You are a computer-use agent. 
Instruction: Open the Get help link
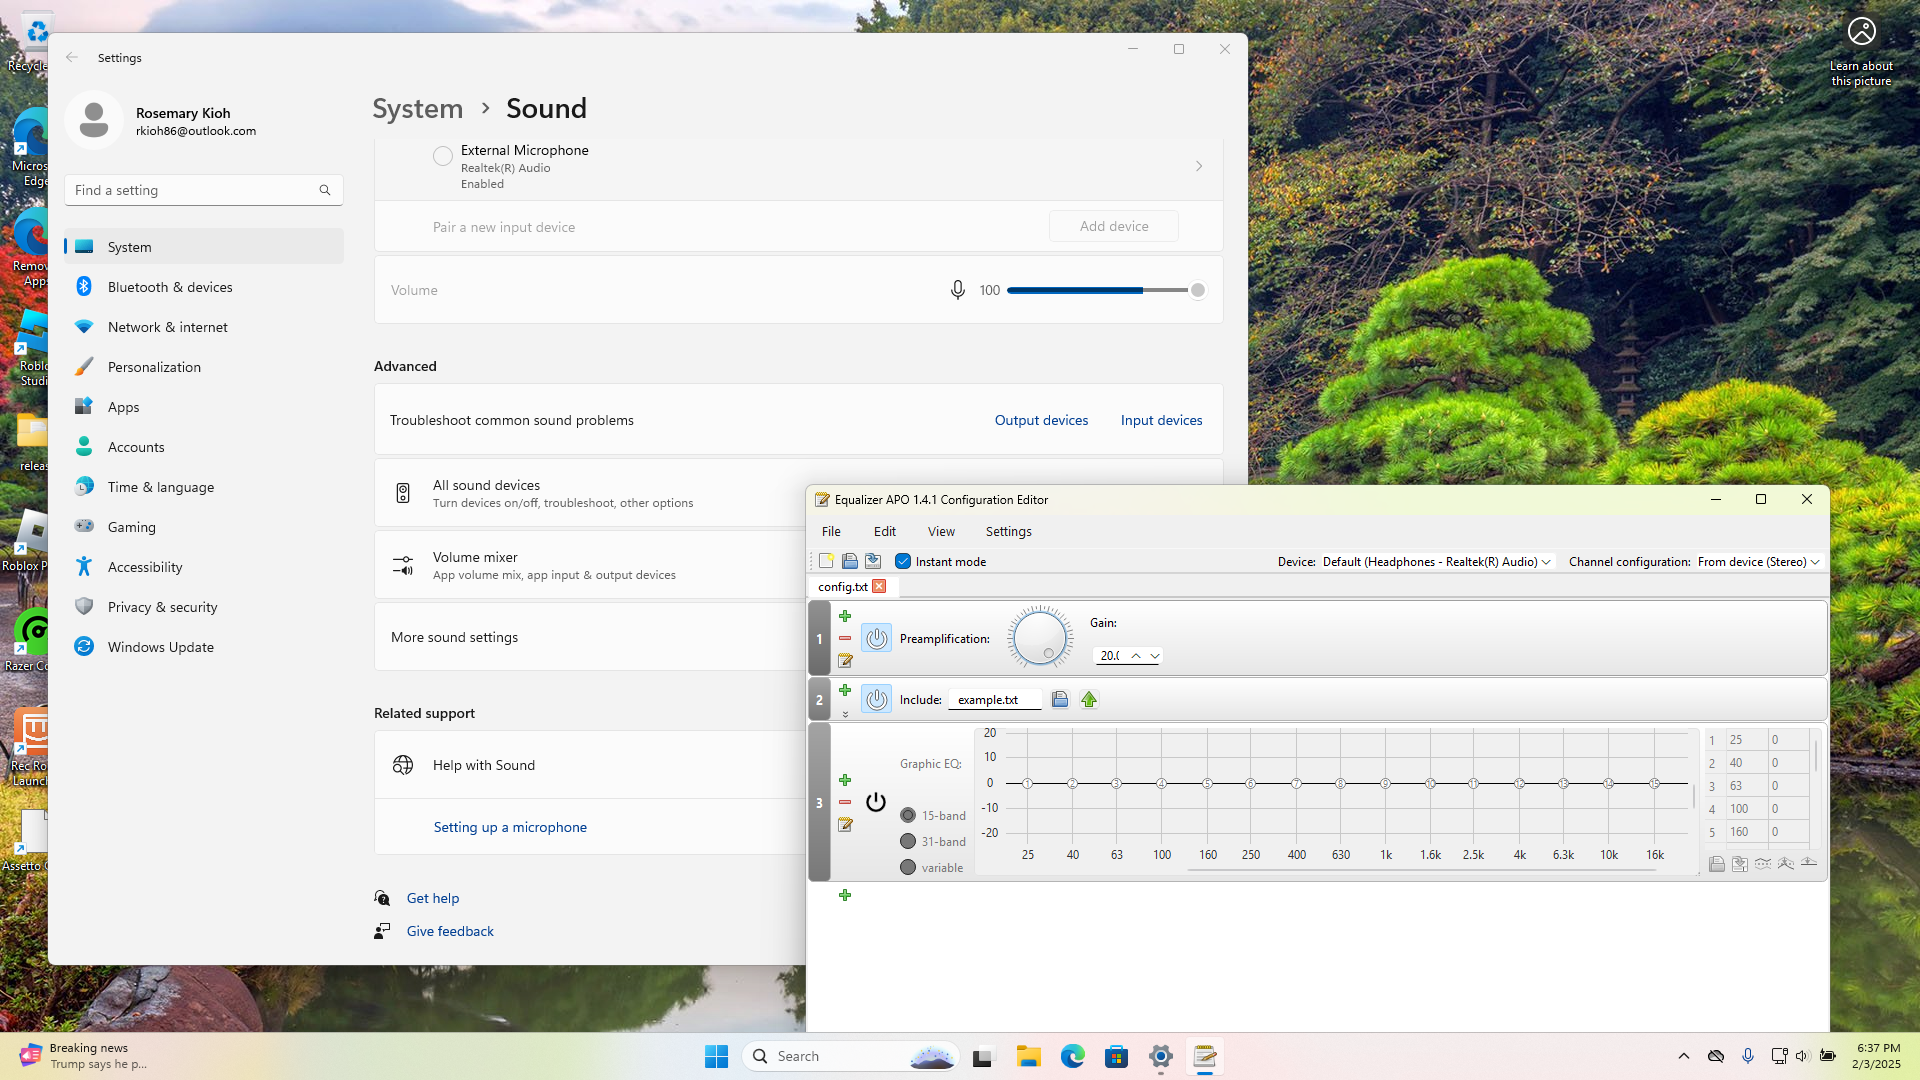point(433,898)
